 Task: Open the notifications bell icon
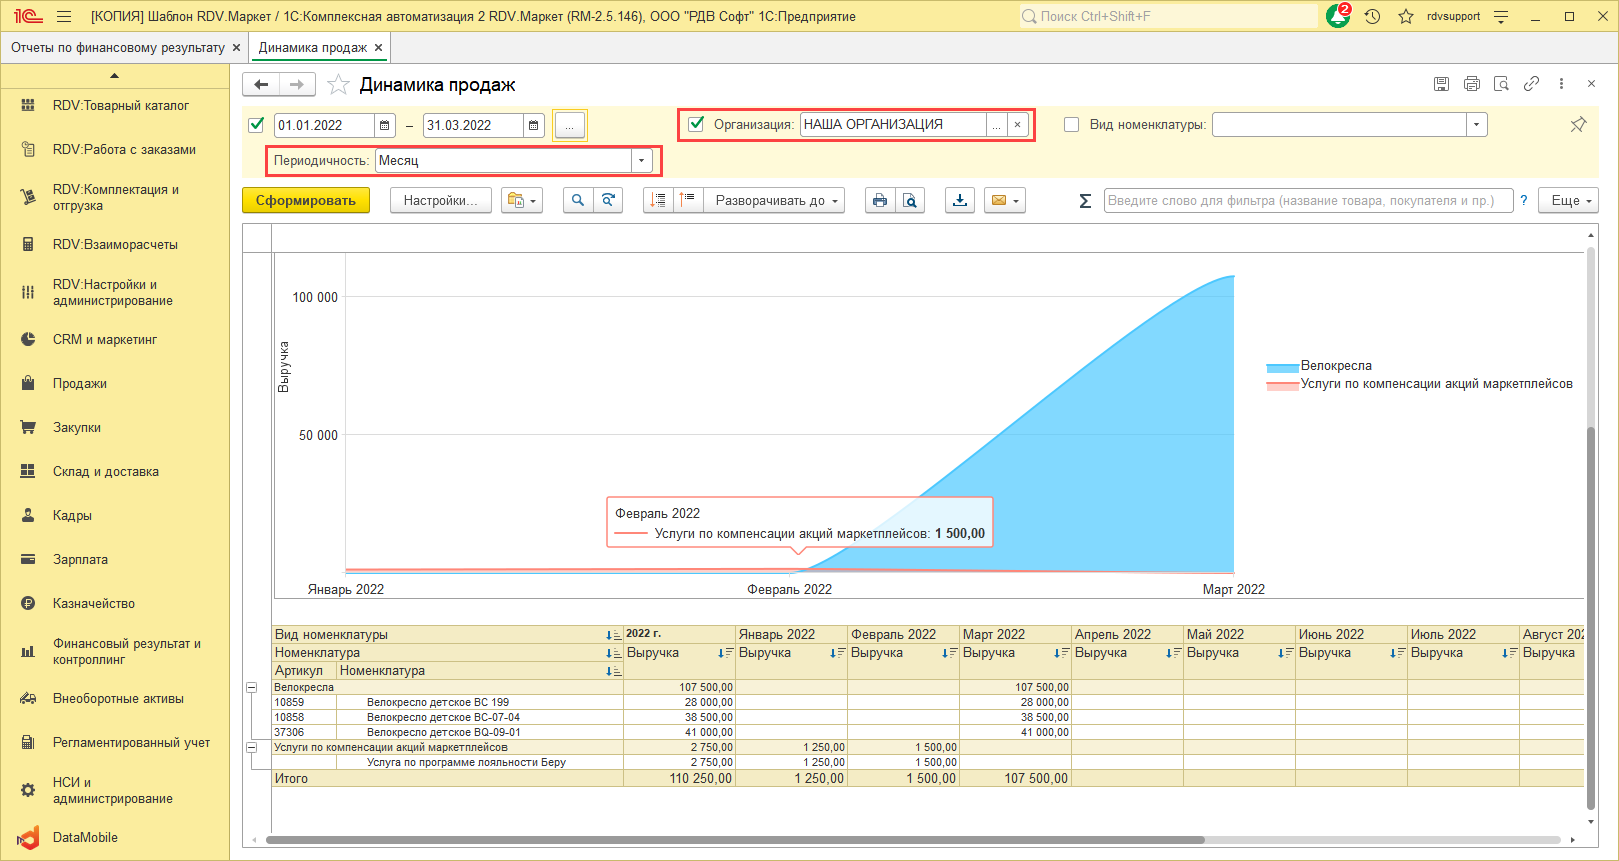click(1337, 17)
